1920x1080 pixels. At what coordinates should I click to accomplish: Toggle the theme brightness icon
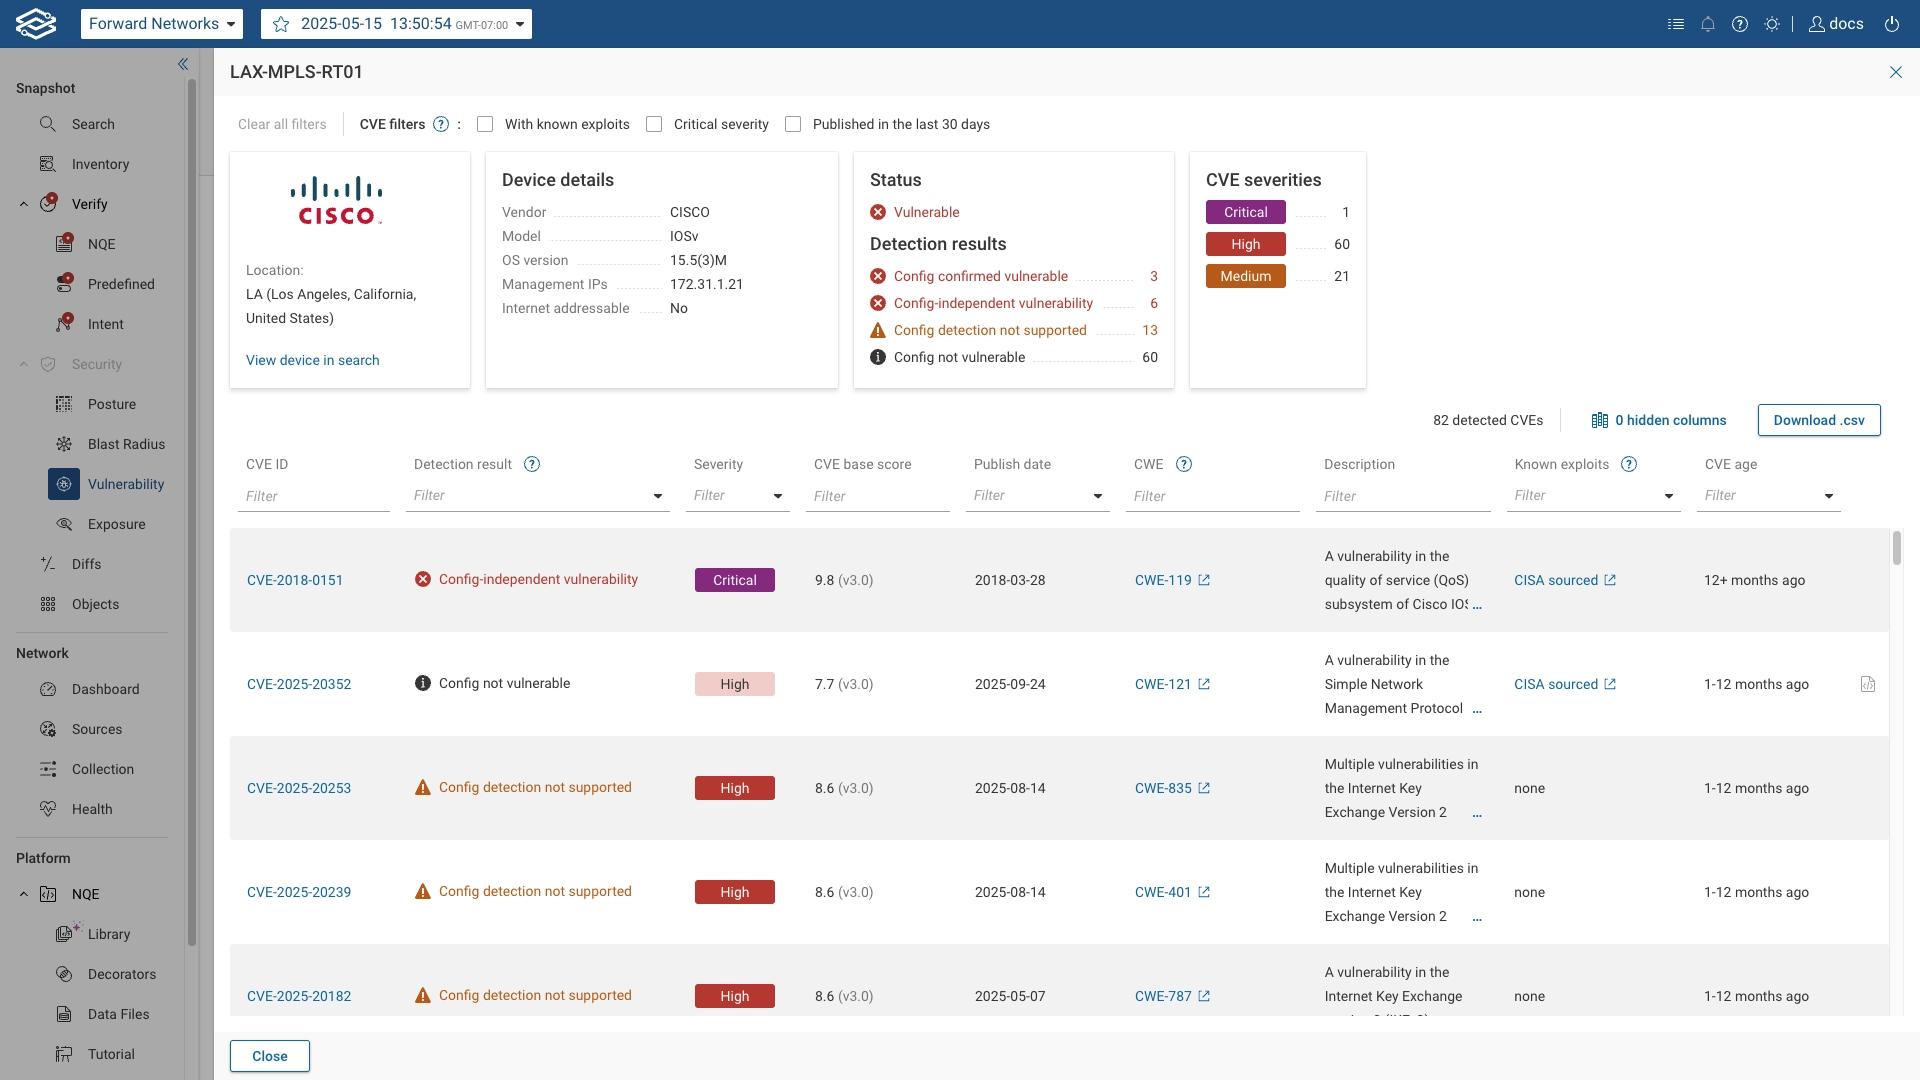pos(1772,24)
